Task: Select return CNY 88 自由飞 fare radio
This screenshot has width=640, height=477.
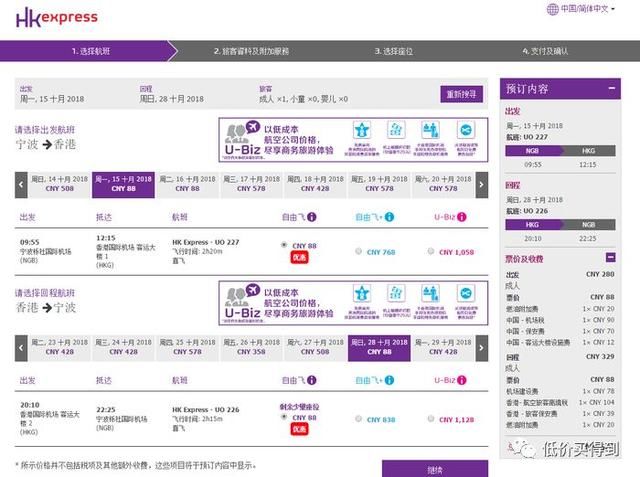Action: [x=284, y=417]
